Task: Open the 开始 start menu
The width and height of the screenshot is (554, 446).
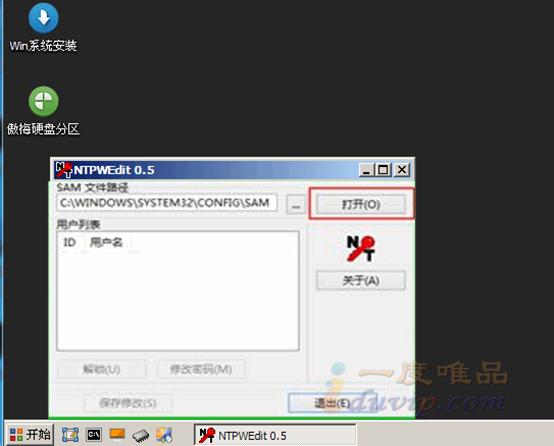Action: (30, 434)
